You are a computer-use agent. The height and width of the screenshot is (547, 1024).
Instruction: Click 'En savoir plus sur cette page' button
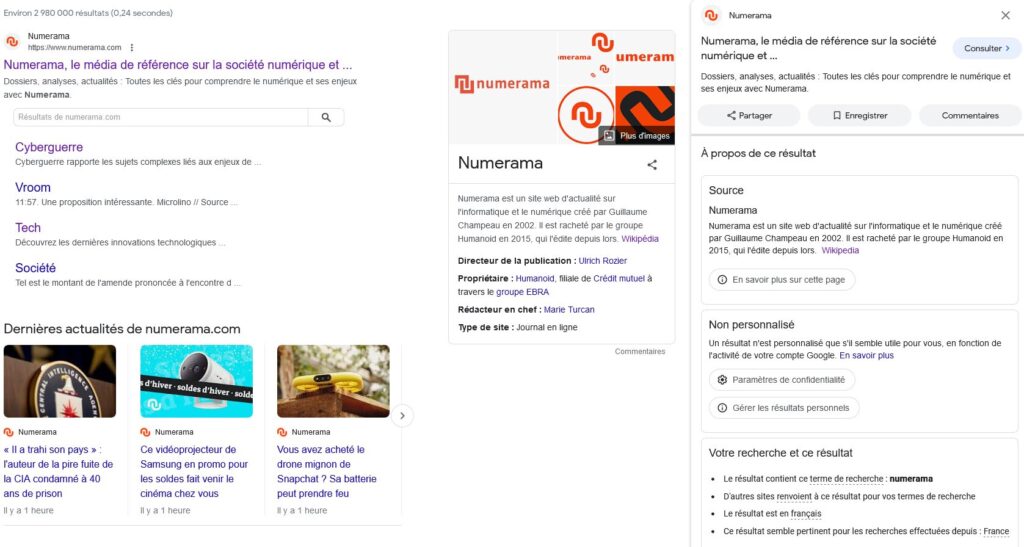pos(782,279)
